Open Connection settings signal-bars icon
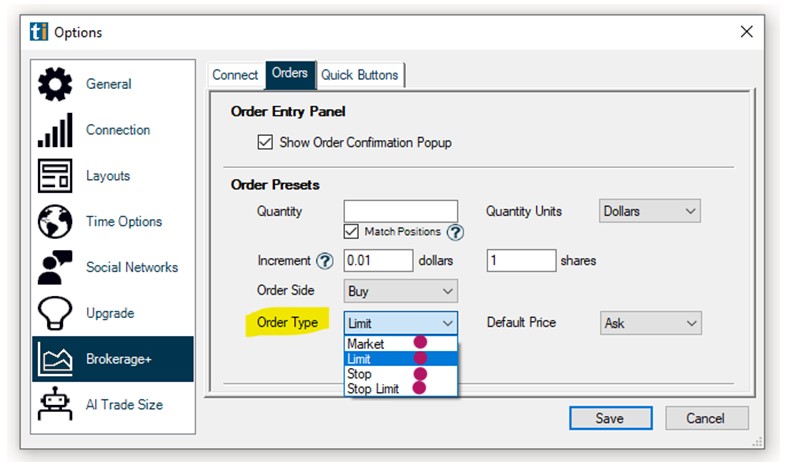This screenshot has width=786, height=462. 55,130
